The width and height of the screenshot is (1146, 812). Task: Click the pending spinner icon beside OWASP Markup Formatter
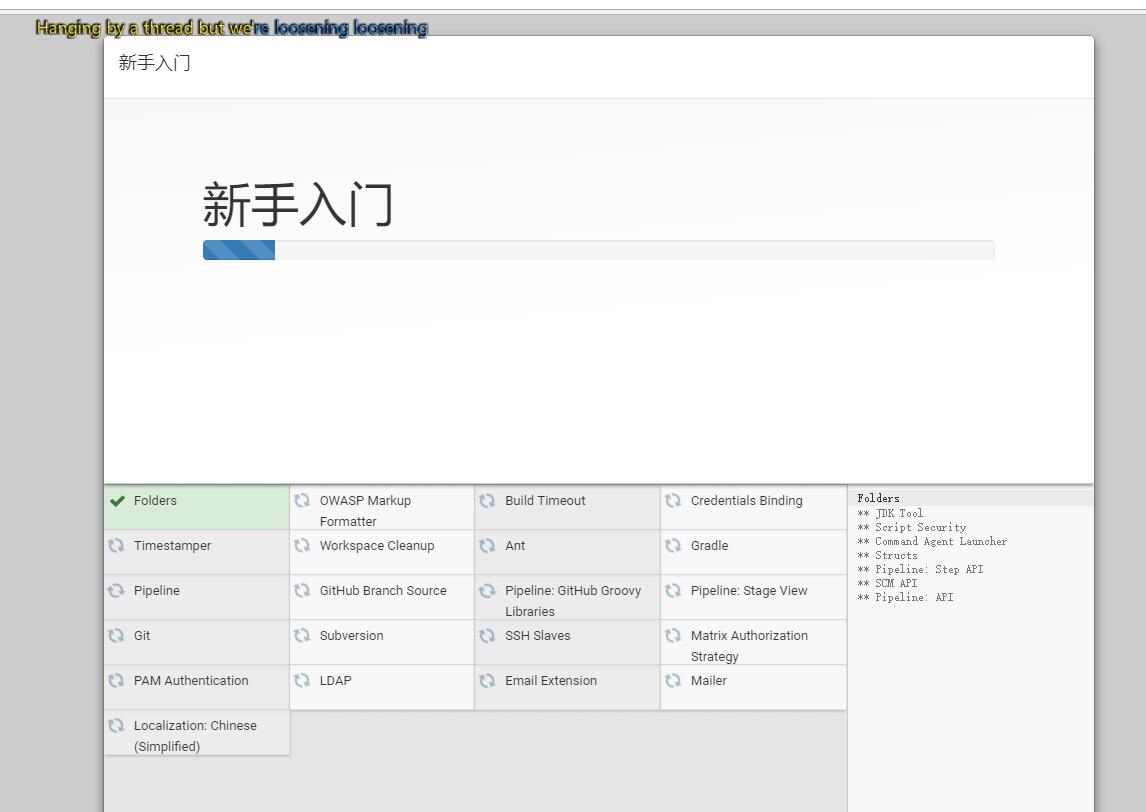[302, 501]
